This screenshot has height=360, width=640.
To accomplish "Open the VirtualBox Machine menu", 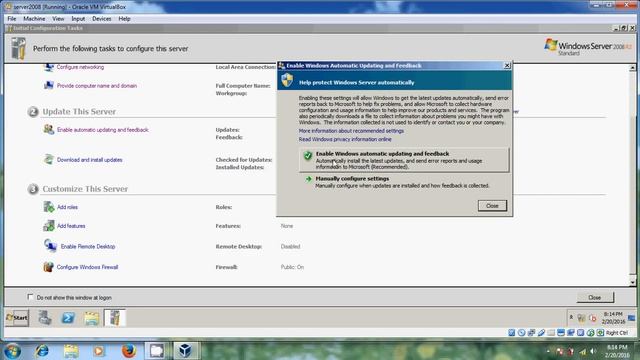I will click(34, 19).
